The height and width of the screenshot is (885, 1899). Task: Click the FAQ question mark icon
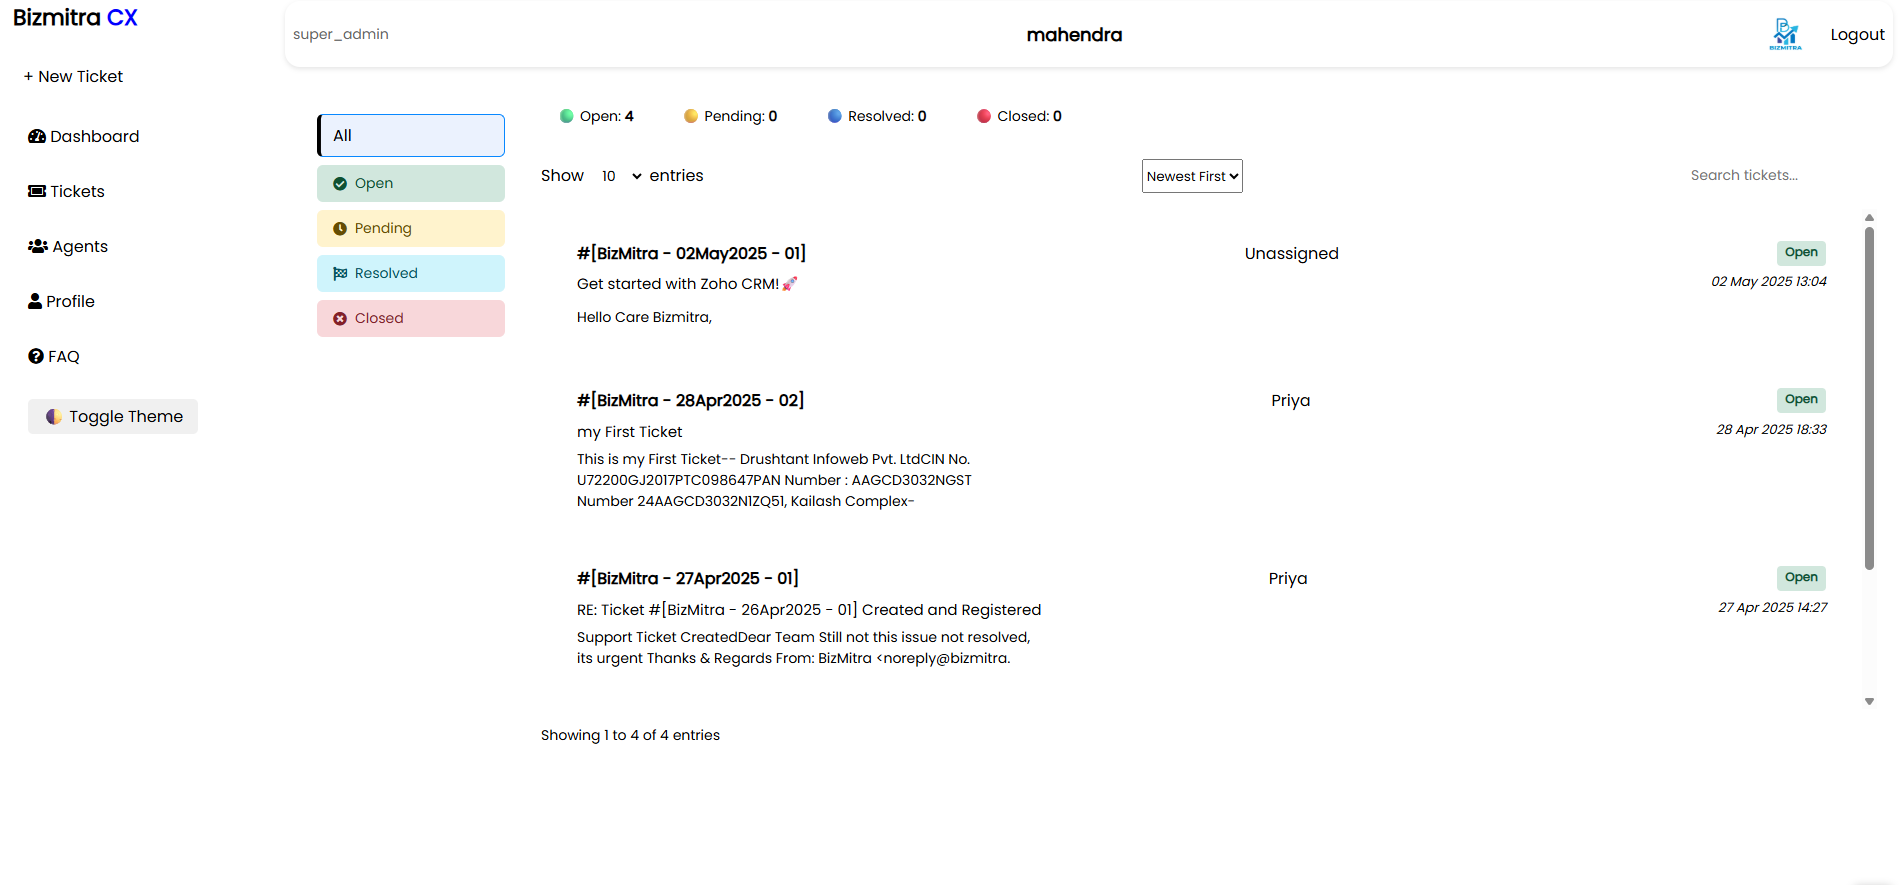(x=36, y=357)
